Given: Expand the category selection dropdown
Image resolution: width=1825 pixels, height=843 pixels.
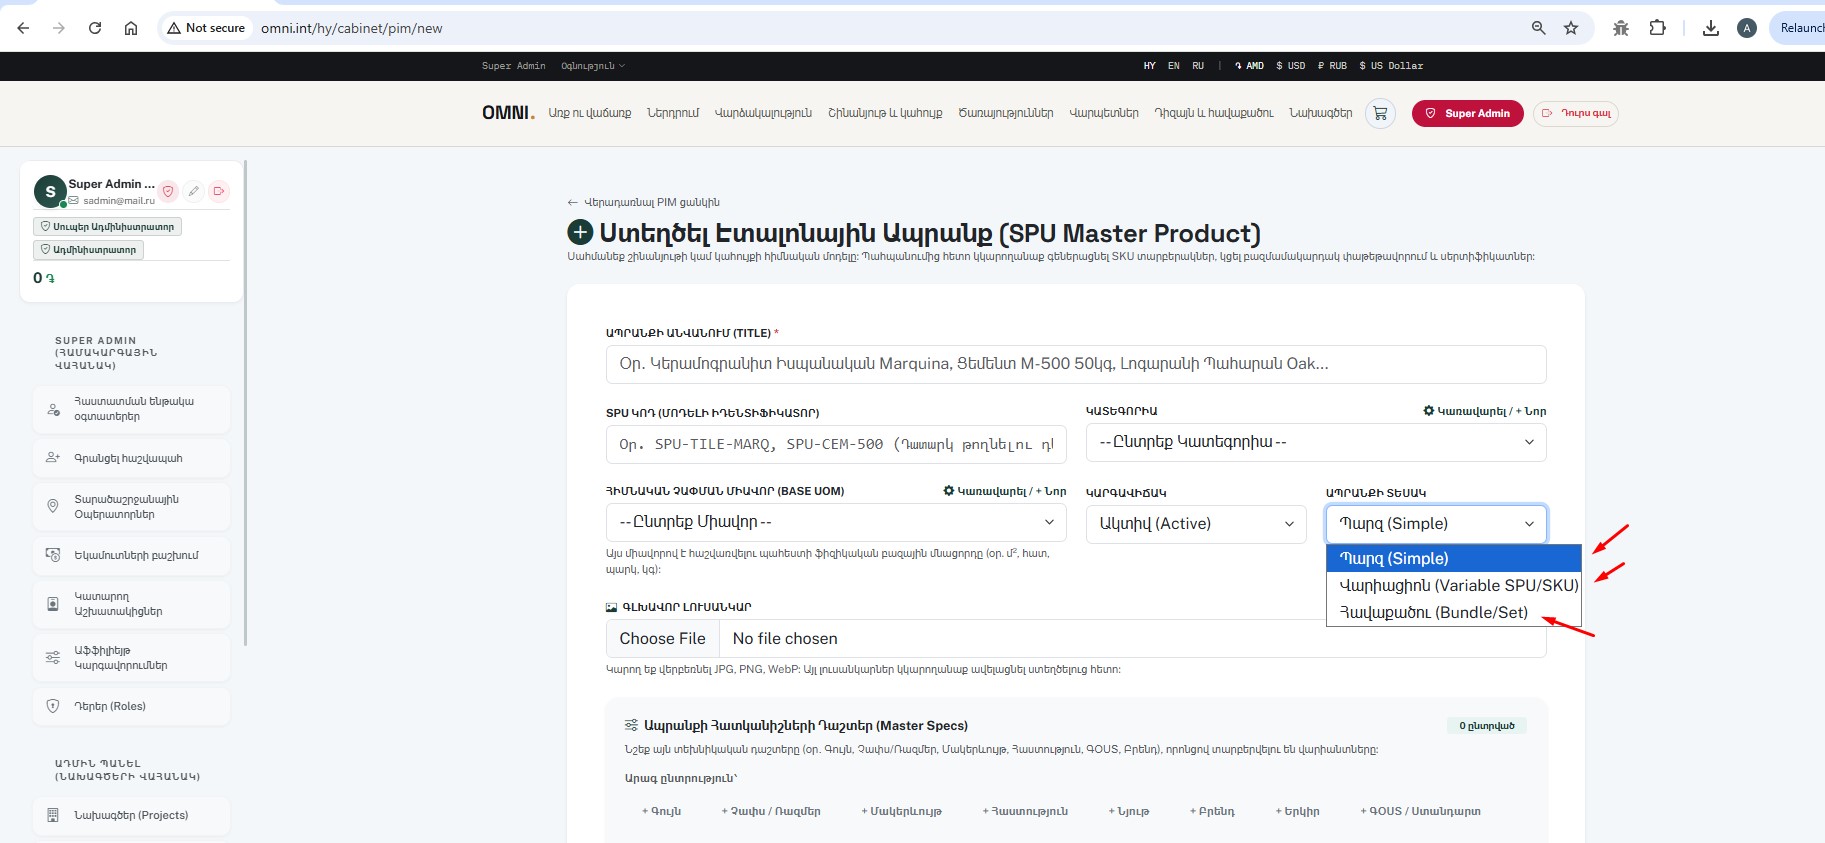Looking at the screenshot, I should click(x=1316, y=442).
